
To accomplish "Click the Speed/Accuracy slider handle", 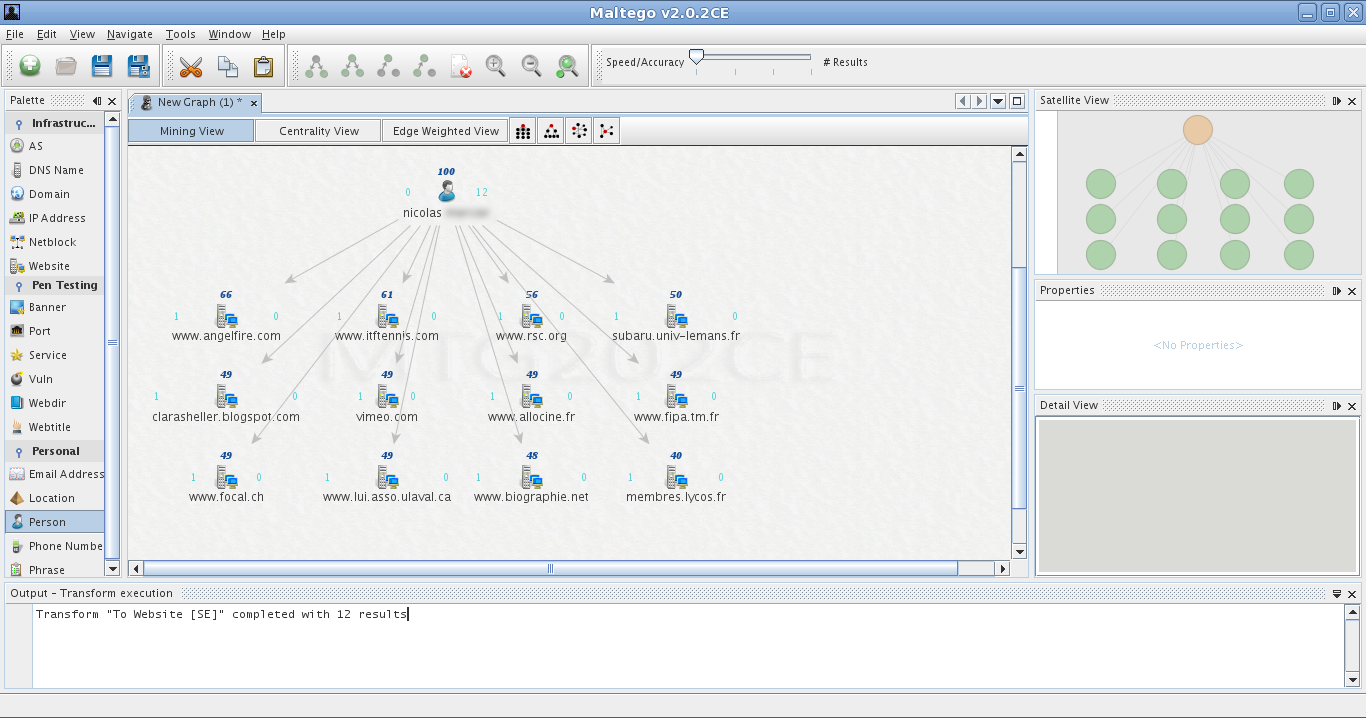I will (x=696, y=56).
